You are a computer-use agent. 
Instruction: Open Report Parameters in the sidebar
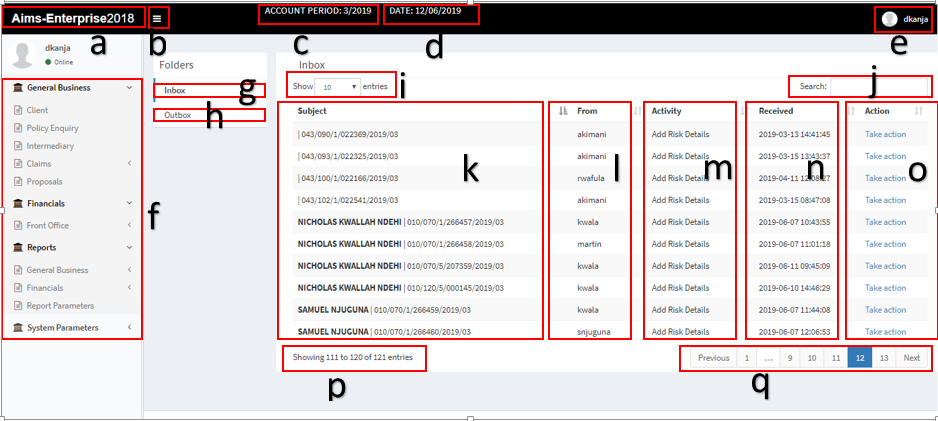(x=60, y=305)
